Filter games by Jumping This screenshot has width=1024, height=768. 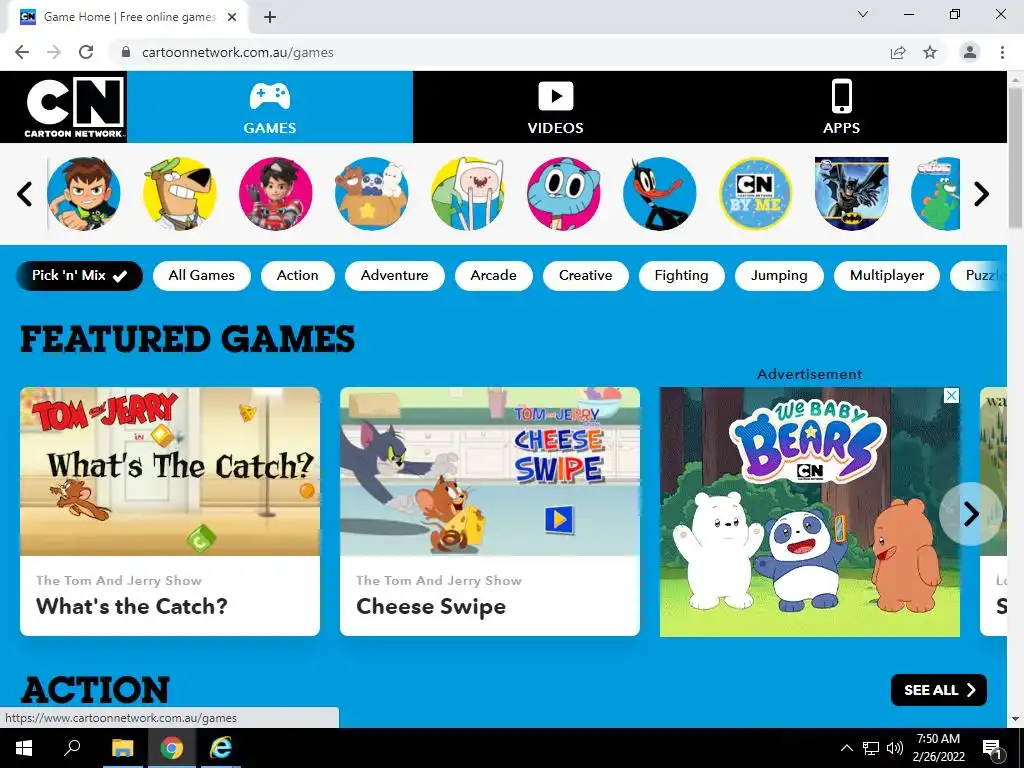(779, 276)
